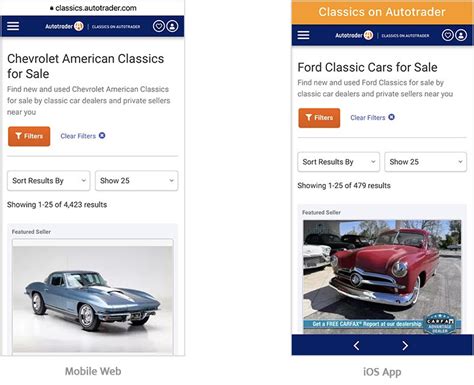This screenshot has height=385, width=474.
Task: Tap favorites heart icon in Mobile Web header
Action: 159,26
